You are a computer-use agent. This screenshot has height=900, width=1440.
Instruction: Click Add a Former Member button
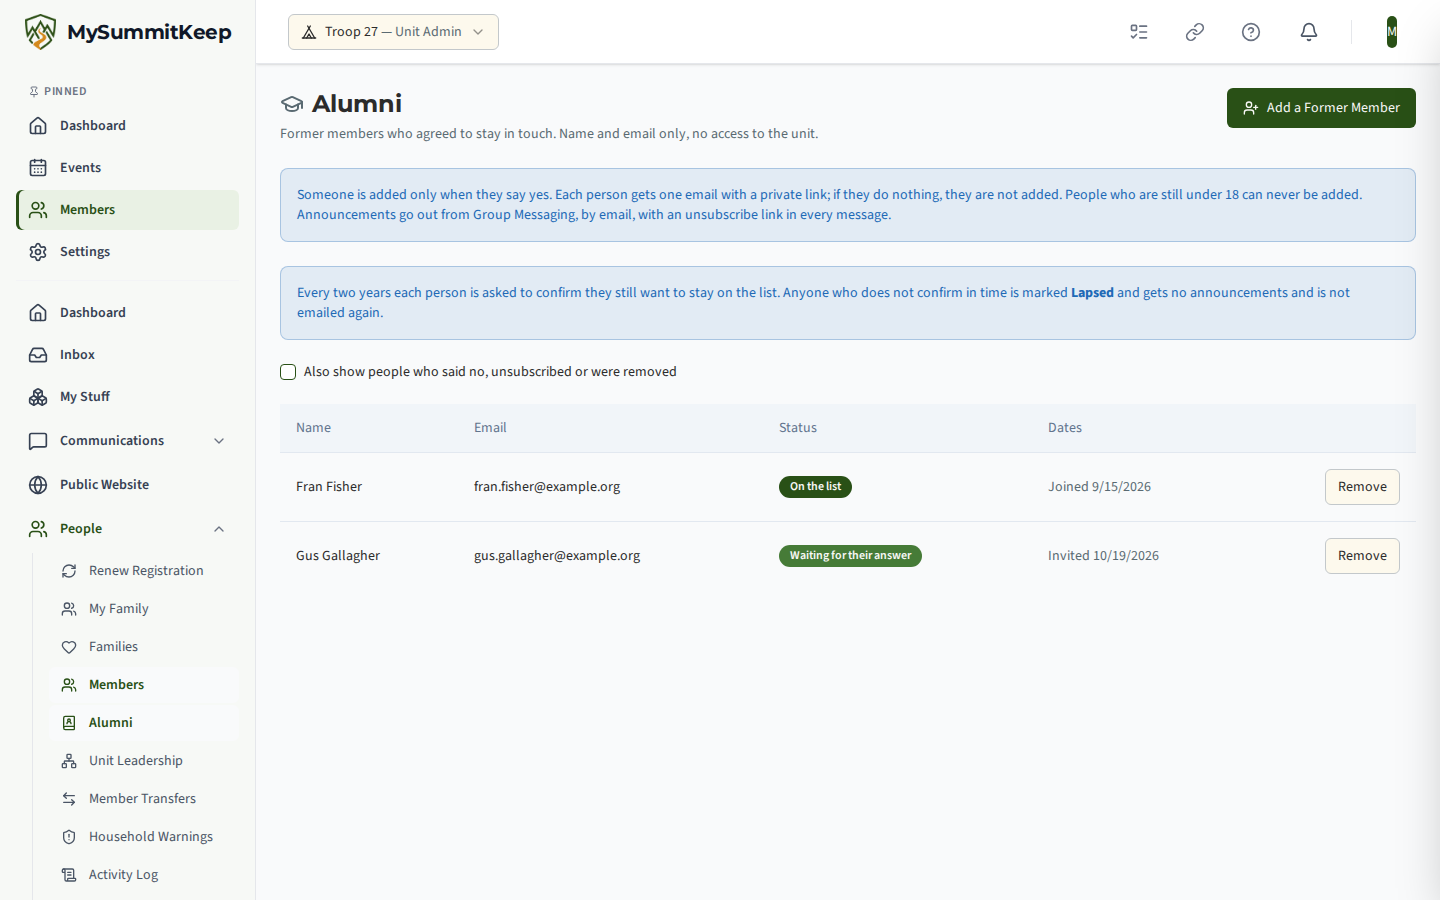(x=1321, y=108)
